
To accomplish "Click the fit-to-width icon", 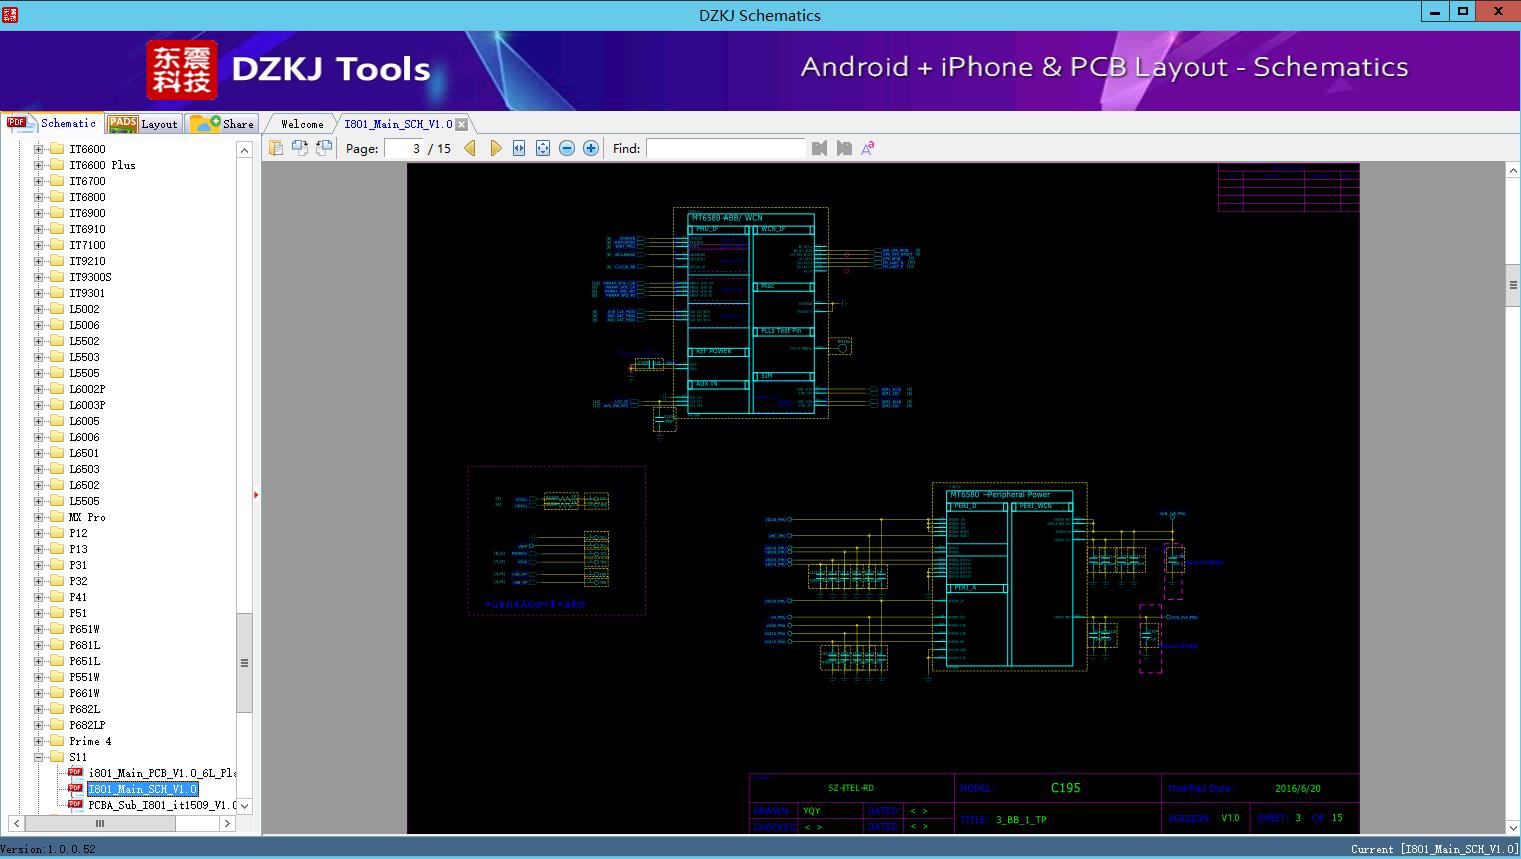I will [519, 148].
